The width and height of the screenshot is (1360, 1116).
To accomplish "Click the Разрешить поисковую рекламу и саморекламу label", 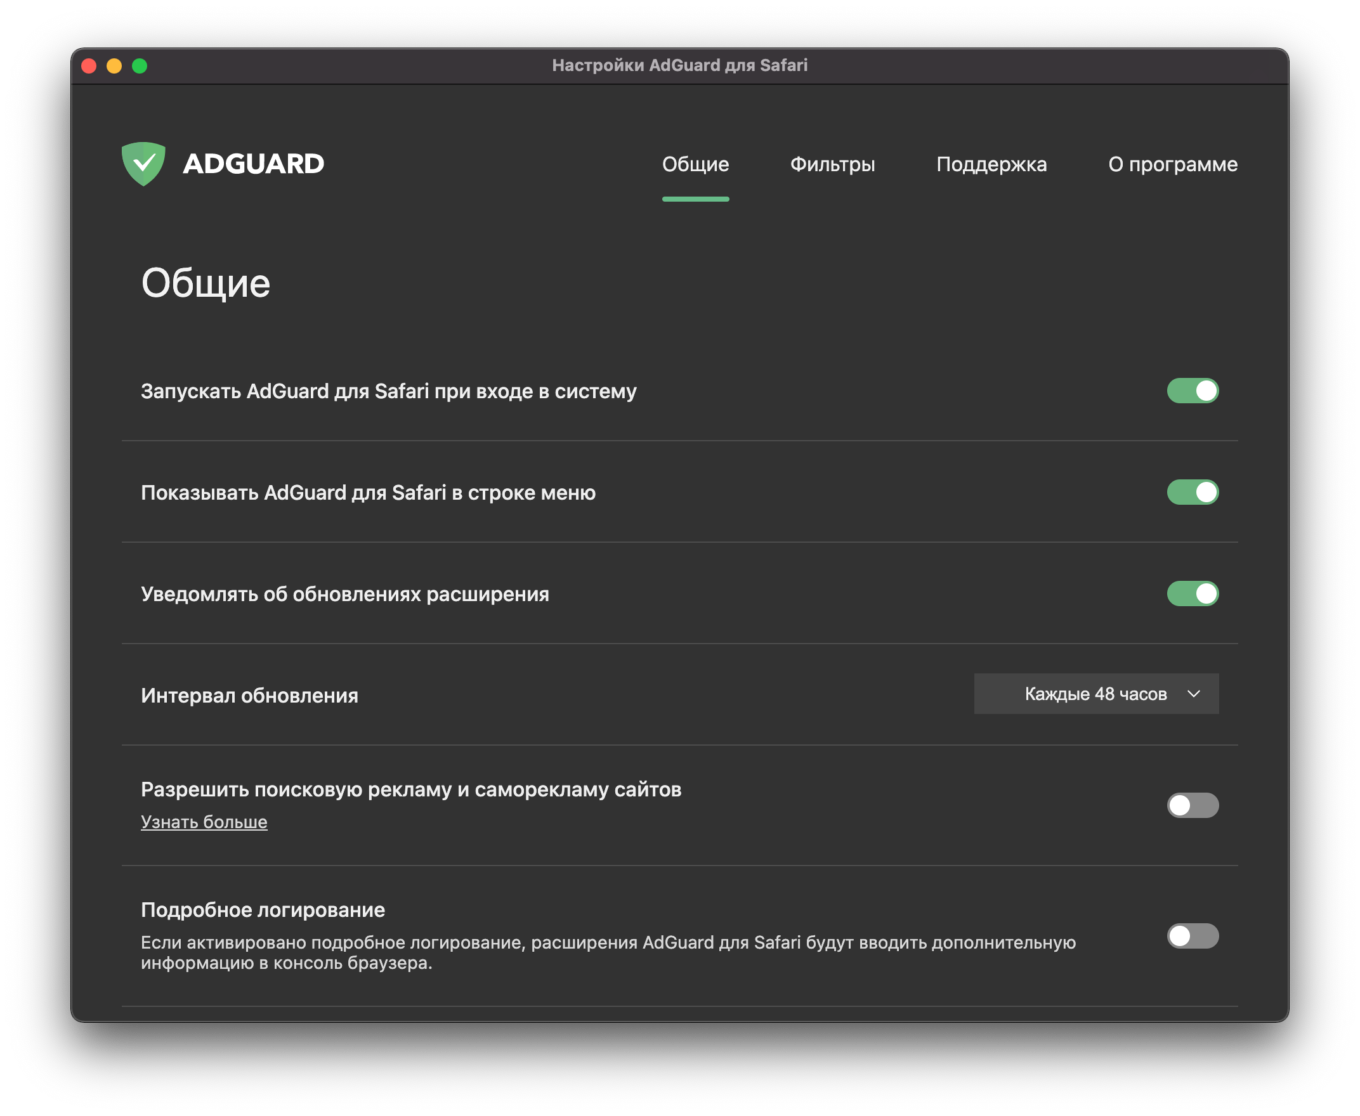I will pyautogui.click(x=411, y=790).
